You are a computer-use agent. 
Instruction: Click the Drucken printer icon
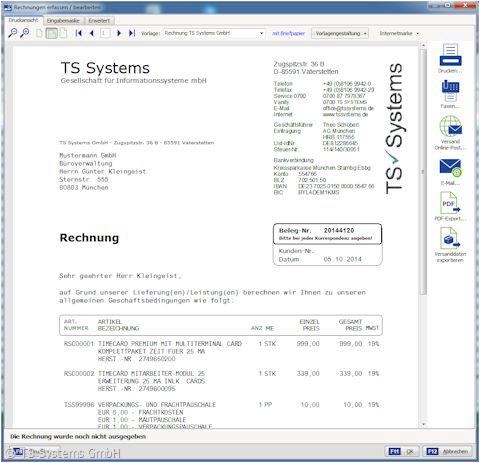coord(450,56)
